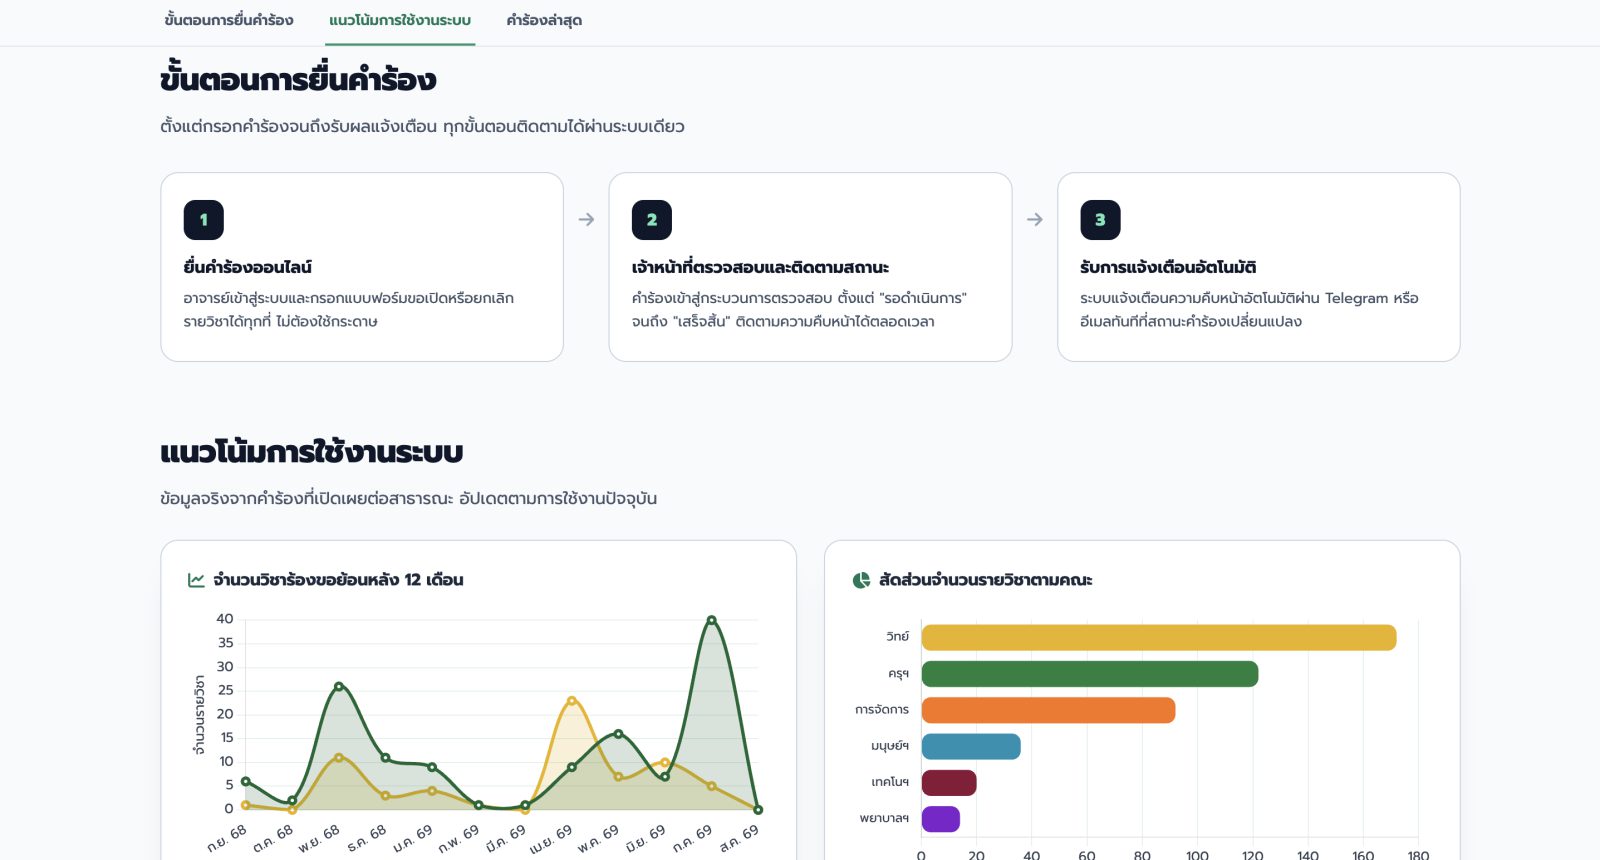Image resolution: width=1600 pixels, height=860 pixels.
Task: Click the green ครุฯ bar
Action: tap(1090, 674)
